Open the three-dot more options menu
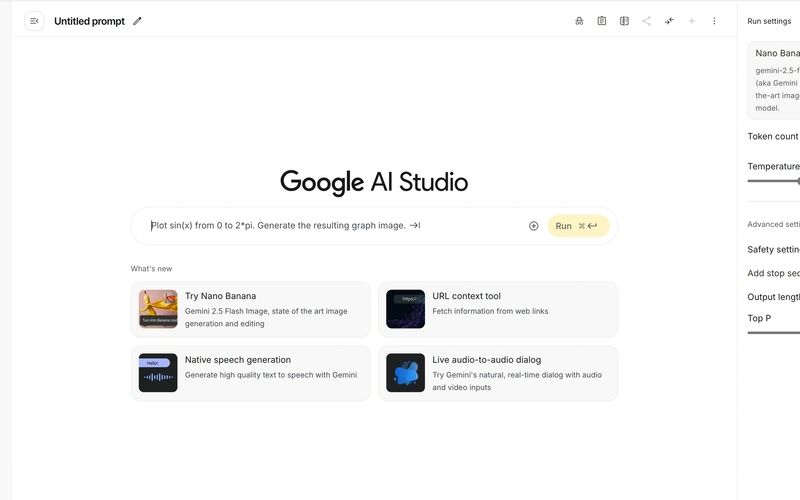This screenshot has width=800, height=500. coord(714,21)
